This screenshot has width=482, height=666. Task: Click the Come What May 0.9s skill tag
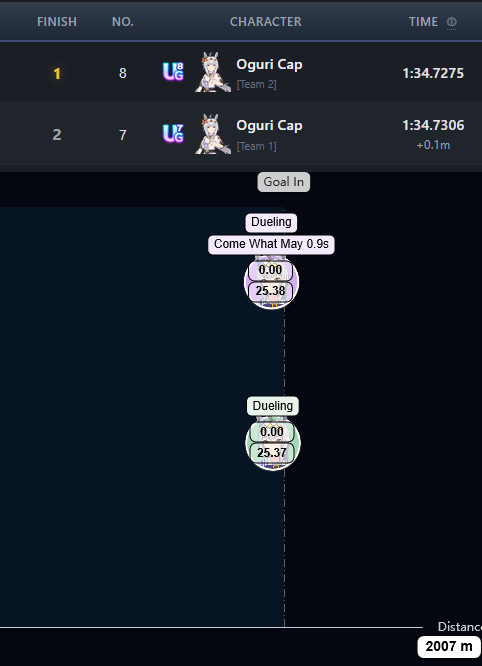(x=271, y=244)
